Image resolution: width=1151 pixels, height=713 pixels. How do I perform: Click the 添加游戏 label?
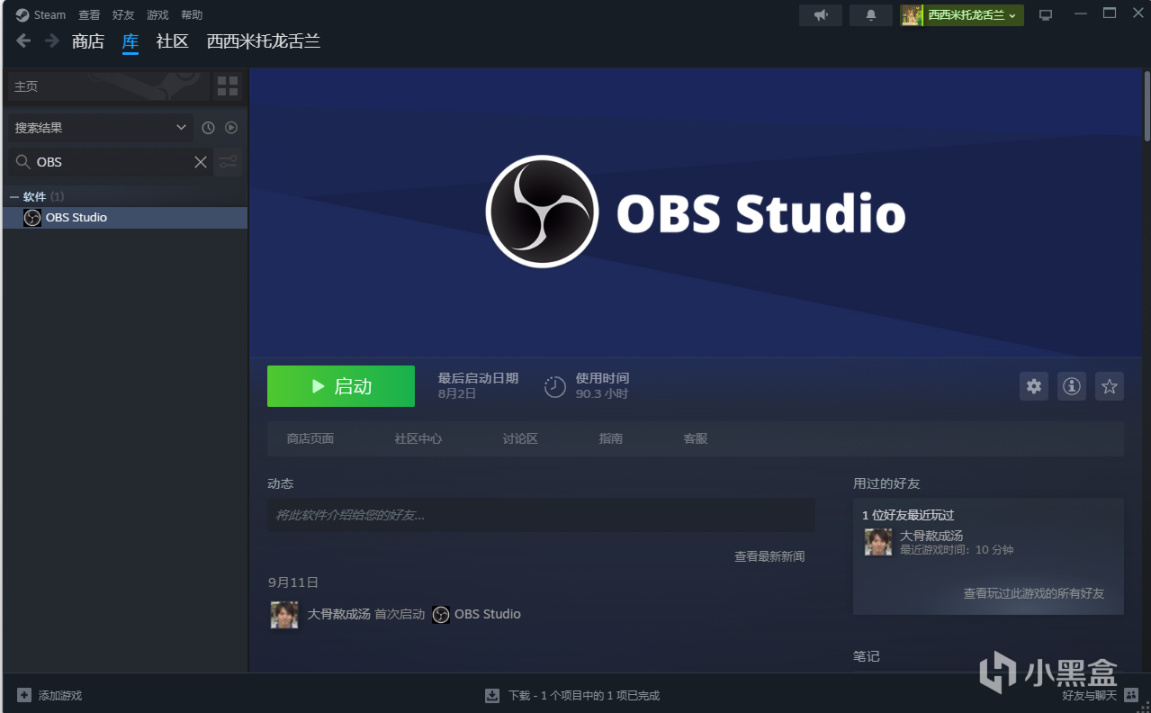tap(60, 695)
